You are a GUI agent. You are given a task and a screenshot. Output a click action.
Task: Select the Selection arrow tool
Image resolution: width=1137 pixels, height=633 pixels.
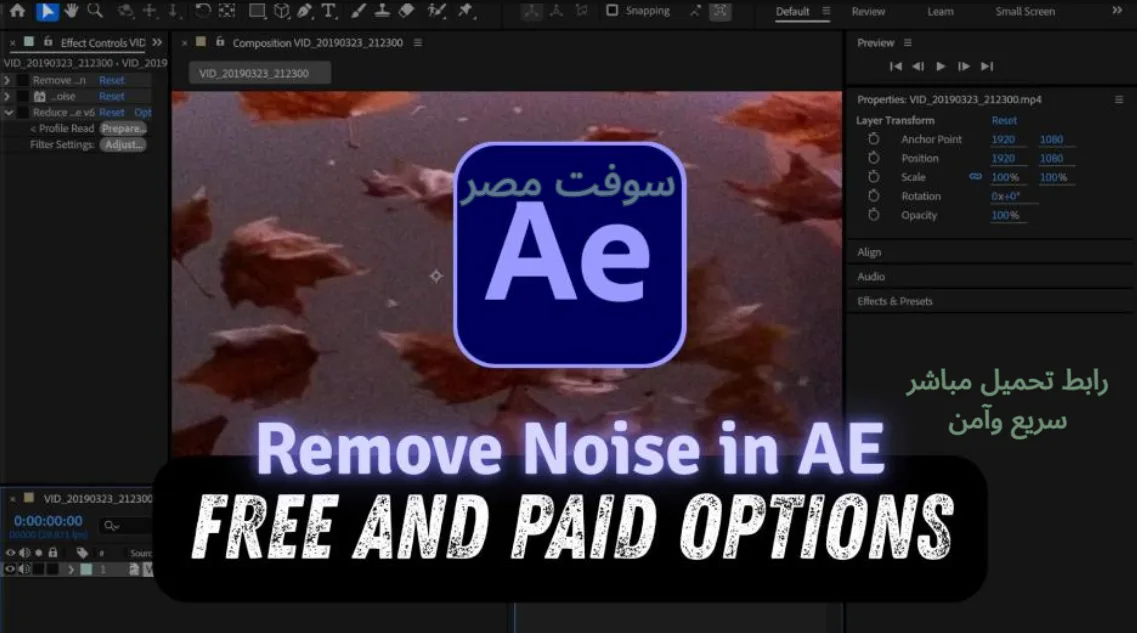[47, 11]
